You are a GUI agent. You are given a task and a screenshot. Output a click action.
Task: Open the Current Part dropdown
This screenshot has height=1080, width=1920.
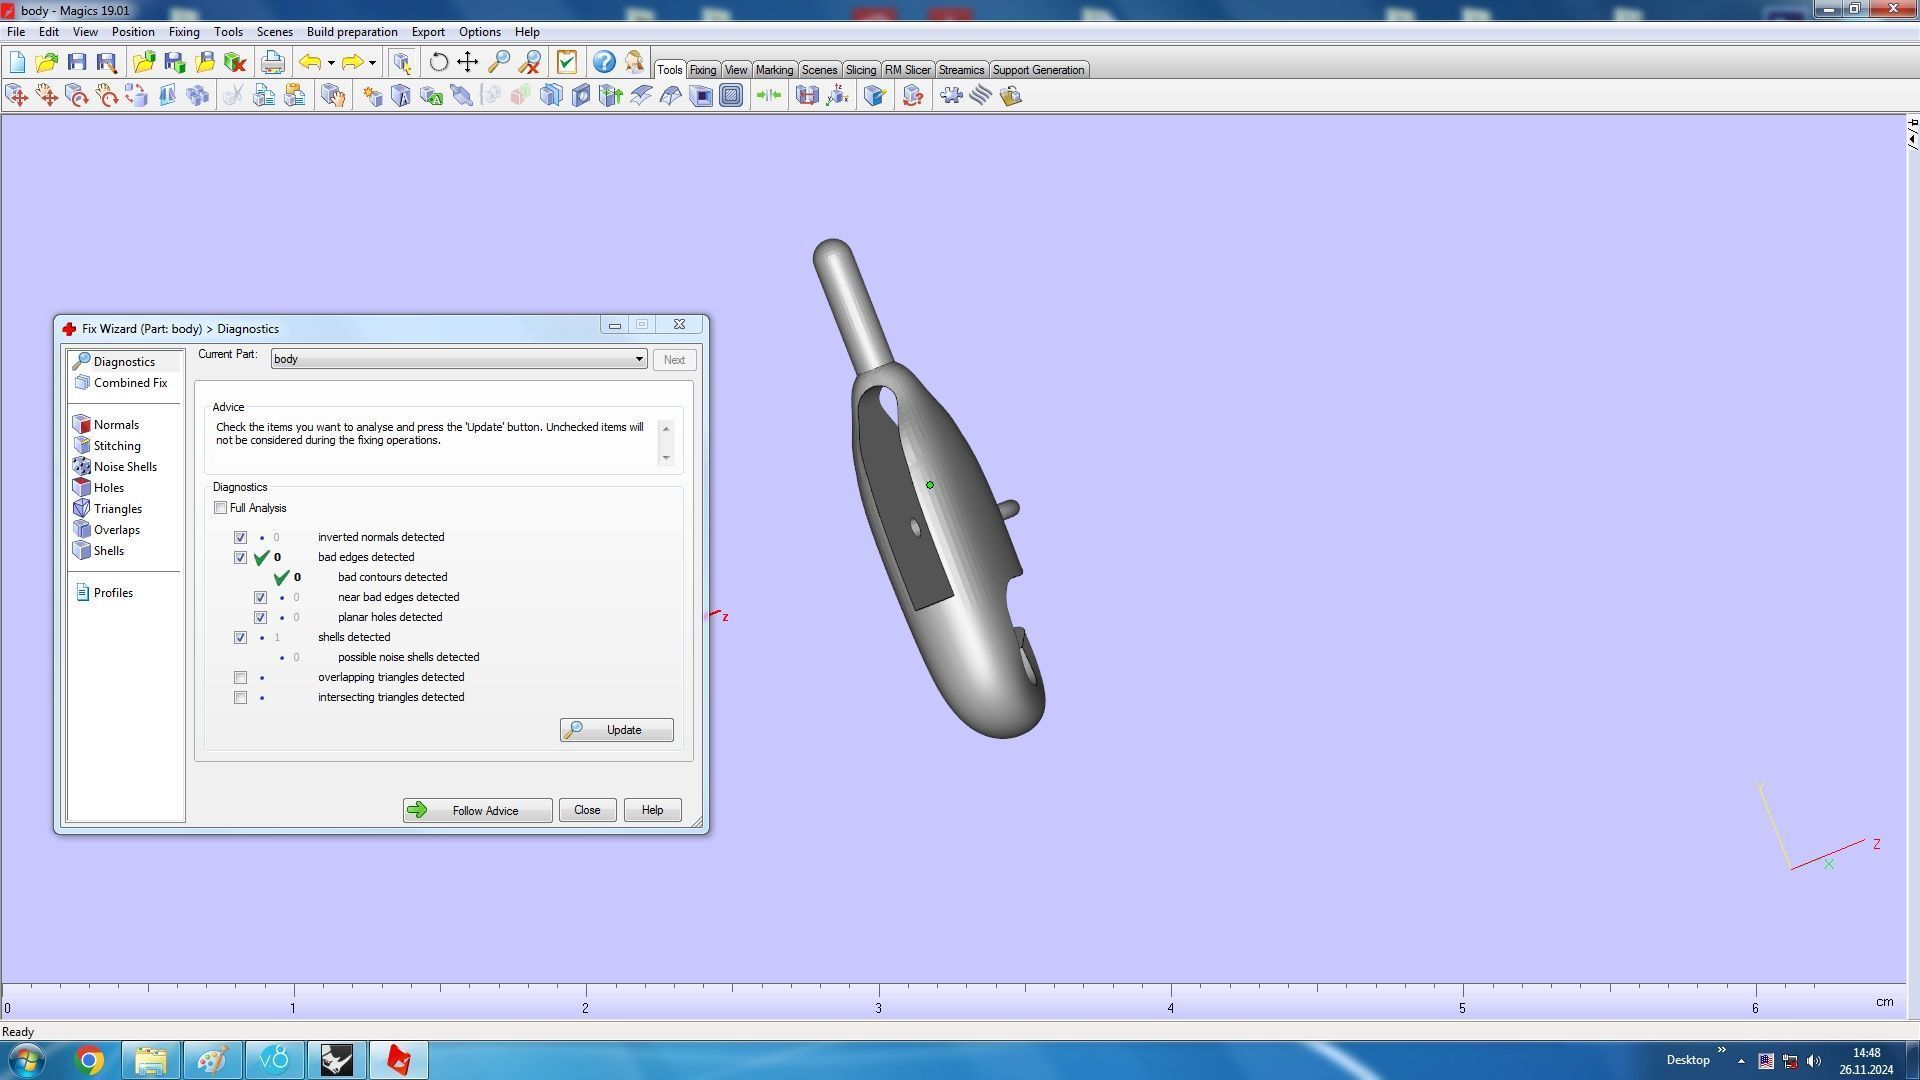638,359
